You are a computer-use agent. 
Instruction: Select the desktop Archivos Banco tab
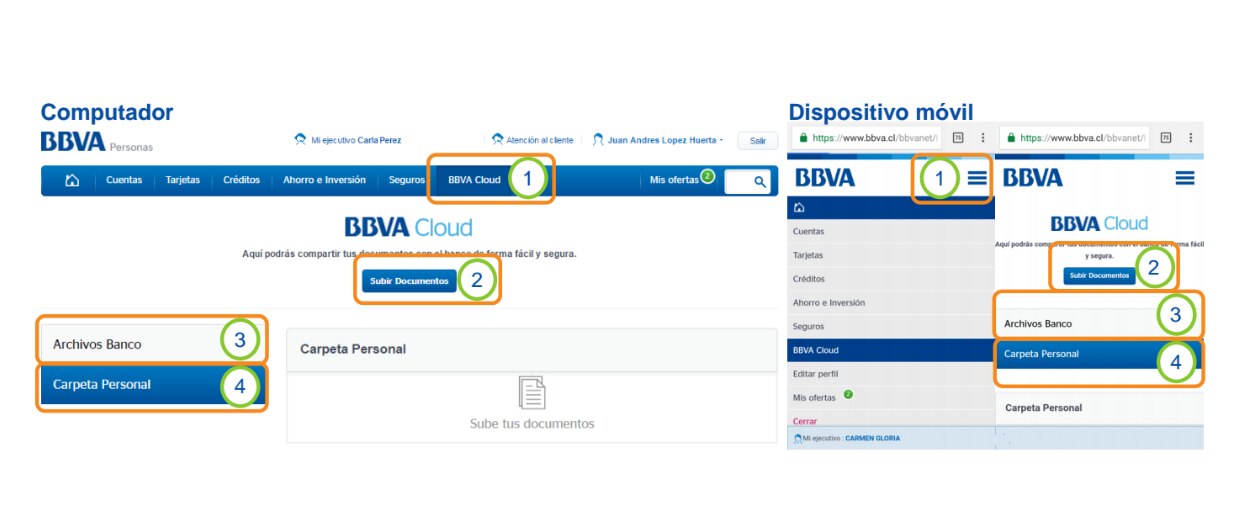click(152, 343)
